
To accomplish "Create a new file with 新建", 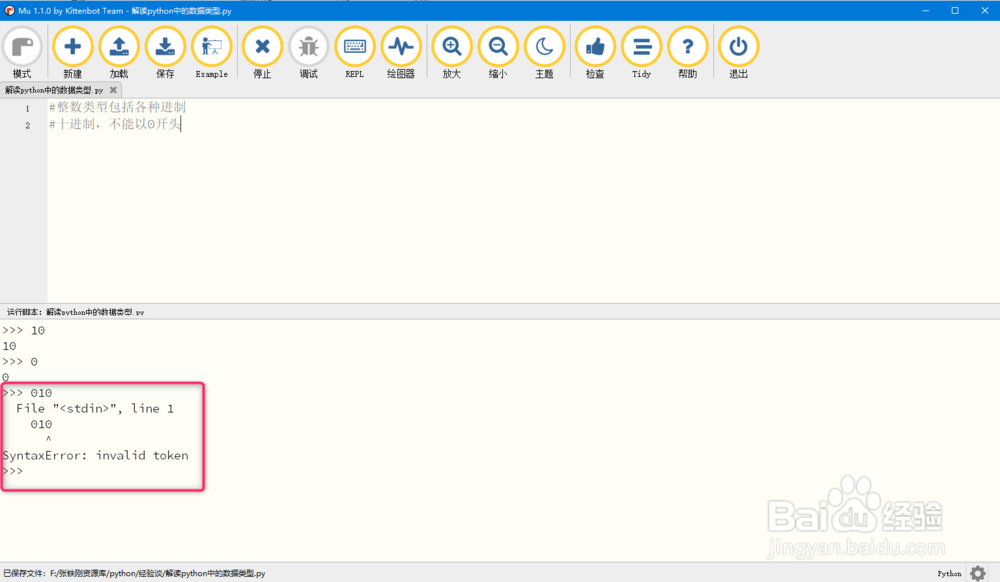I will (73, 53).
